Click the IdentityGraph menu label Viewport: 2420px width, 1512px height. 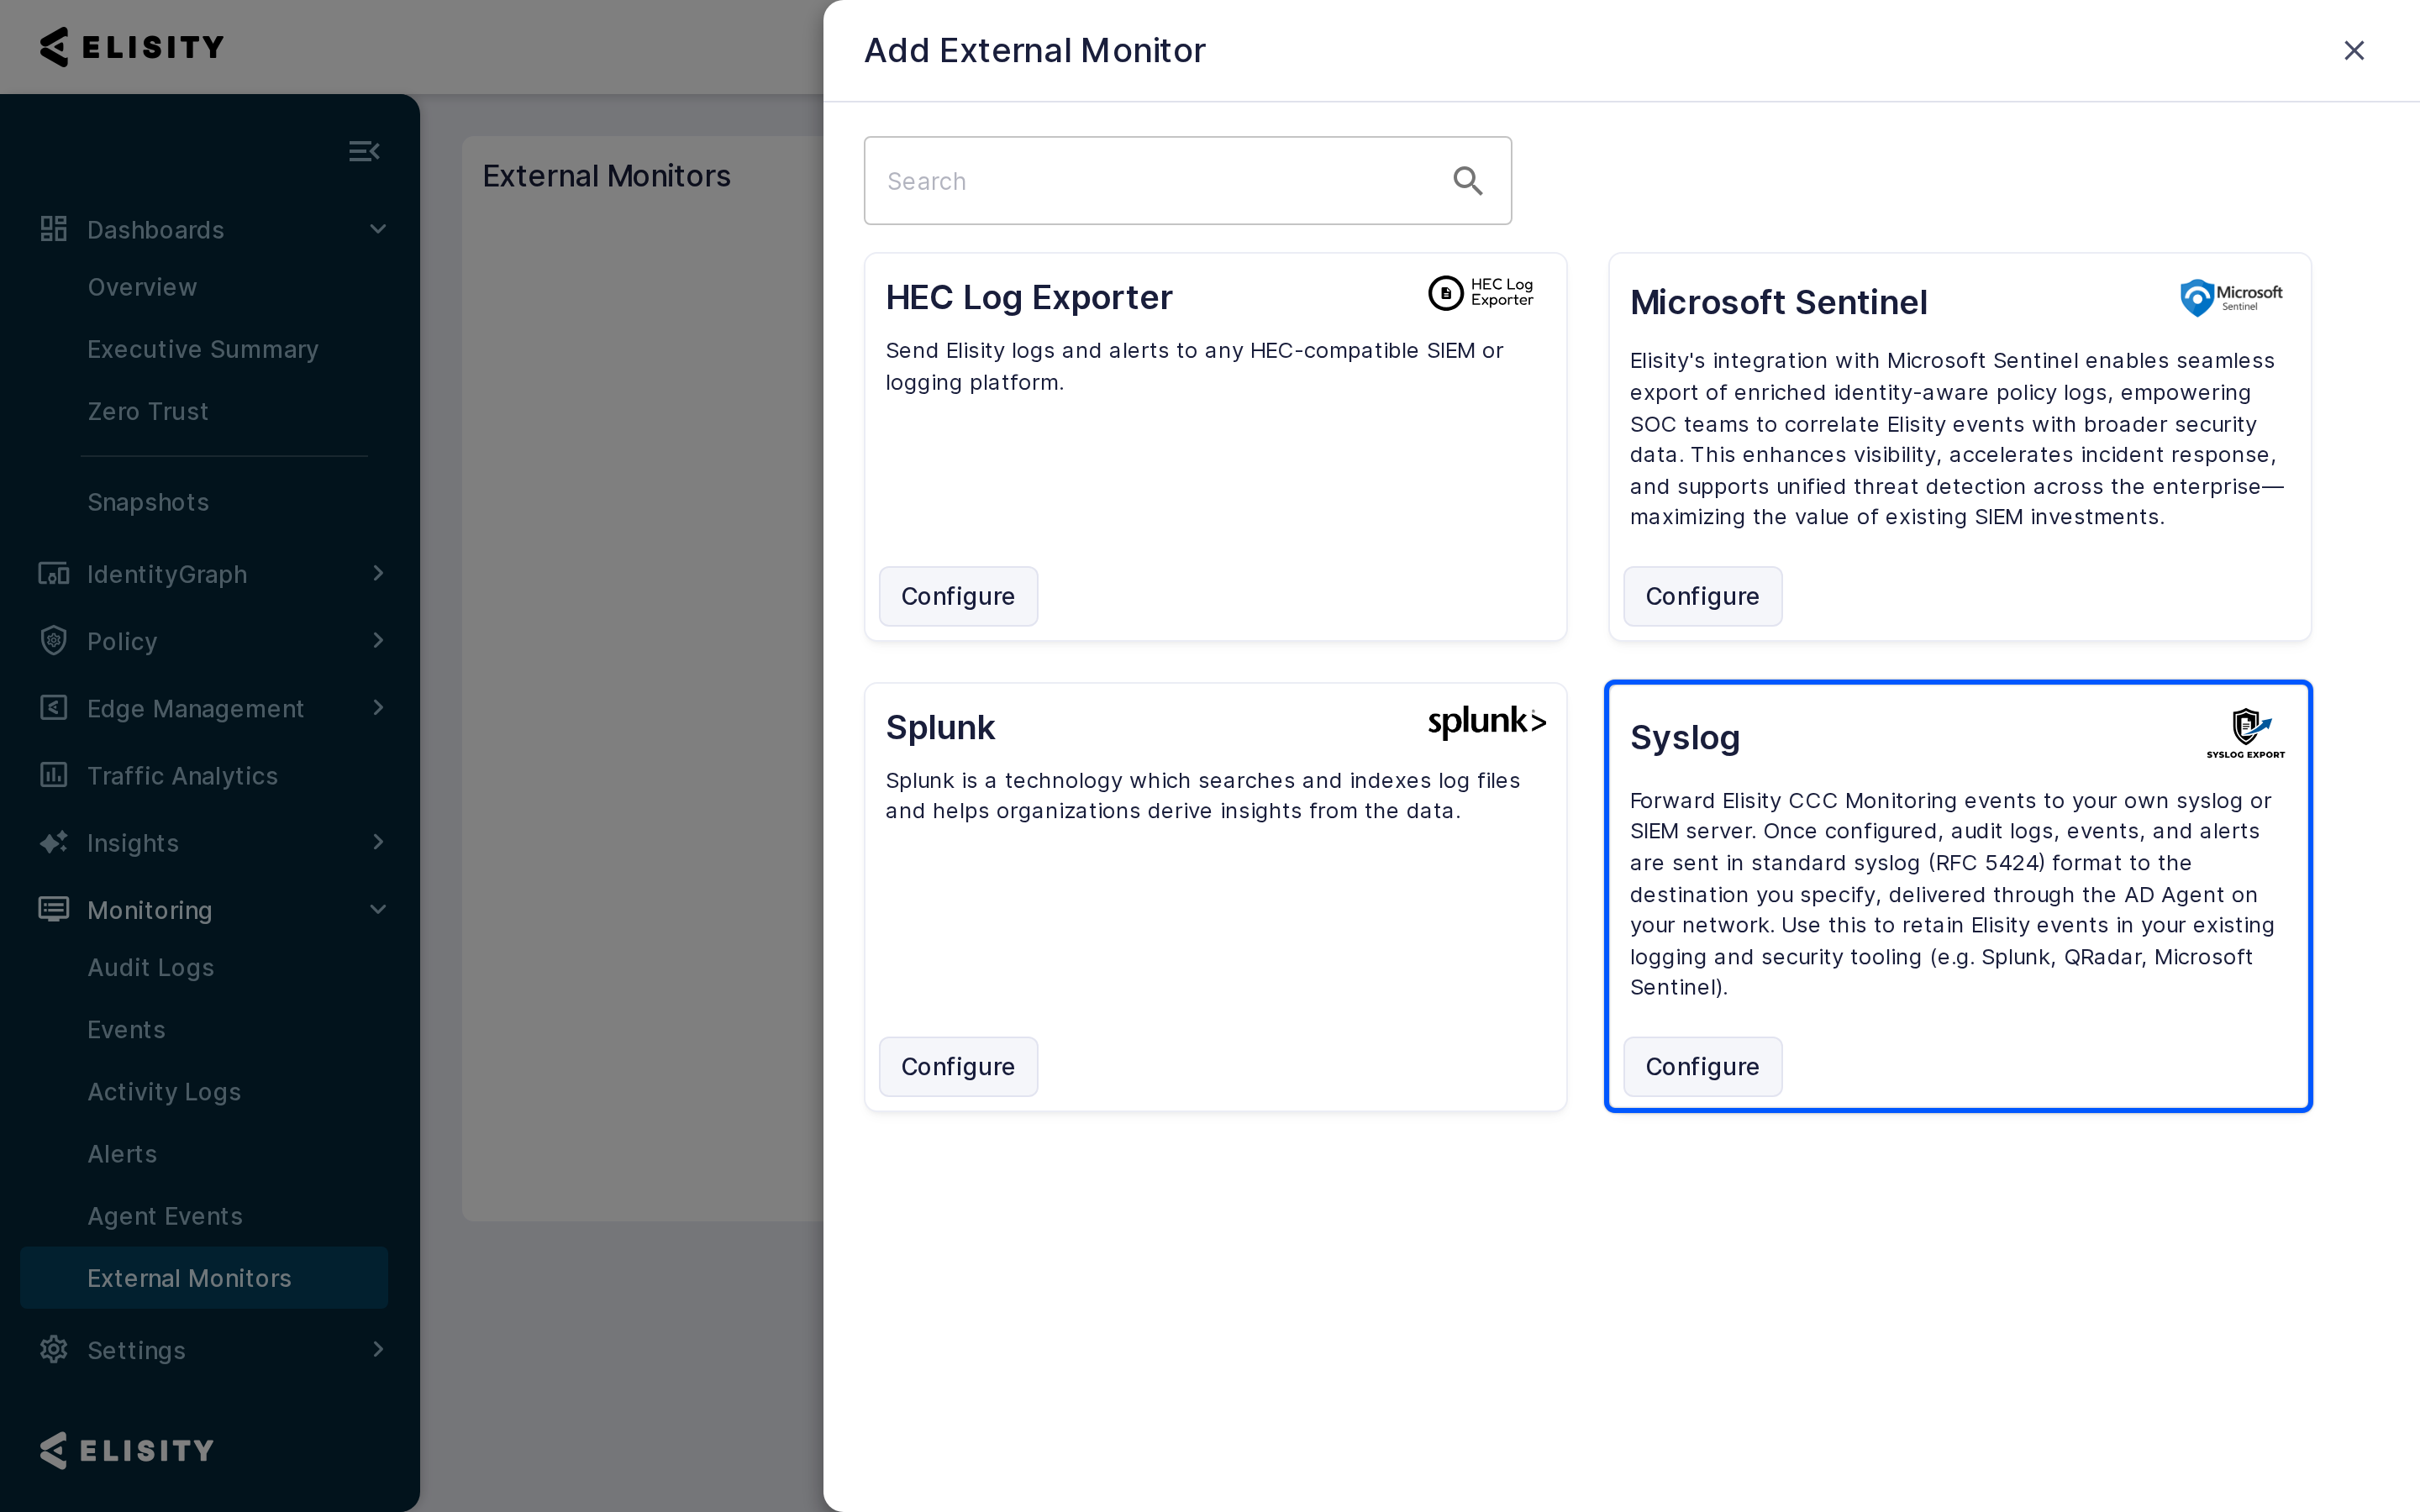click(167, 574)
